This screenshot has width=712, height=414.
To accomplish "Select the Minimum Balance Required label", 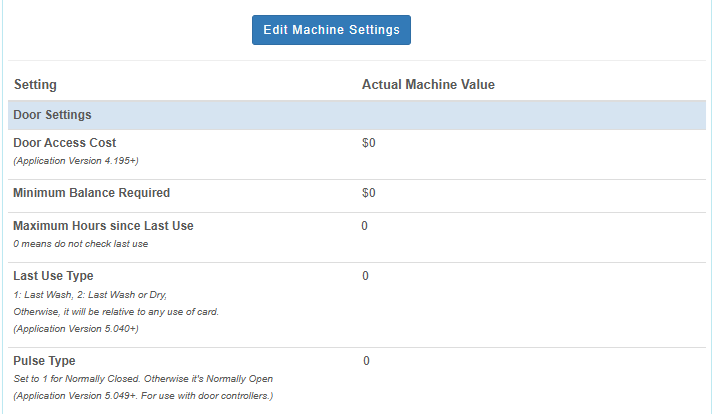I will tap(92, 193).
